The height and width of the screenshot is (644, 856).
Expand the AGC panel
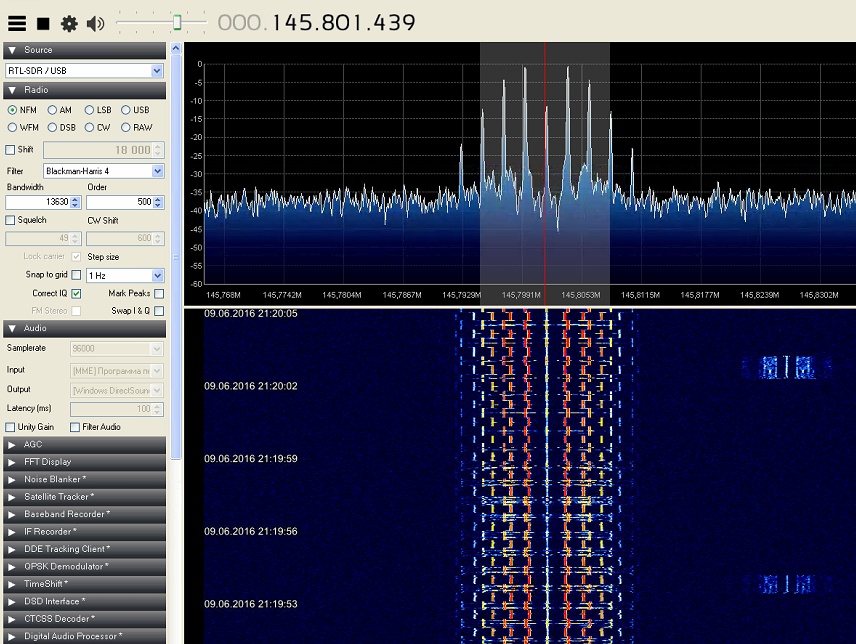pyautogui.click(x=85, y=445)
